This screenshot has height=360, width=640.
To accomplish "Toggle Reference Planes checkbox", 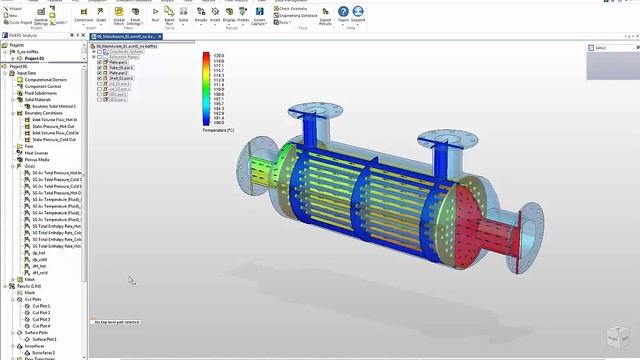I will pyautogui.click(x=100, y=57).
